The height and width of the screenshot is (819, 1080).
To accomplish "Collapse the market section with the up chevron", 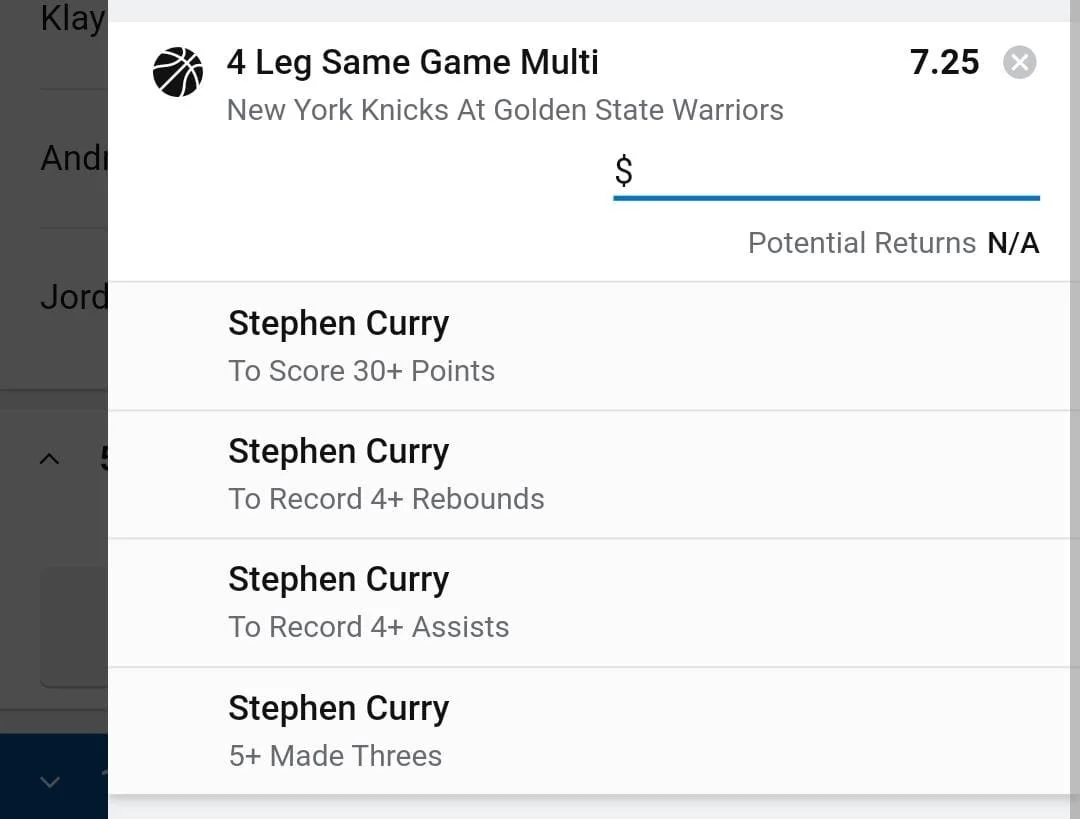I will [49, 459].
